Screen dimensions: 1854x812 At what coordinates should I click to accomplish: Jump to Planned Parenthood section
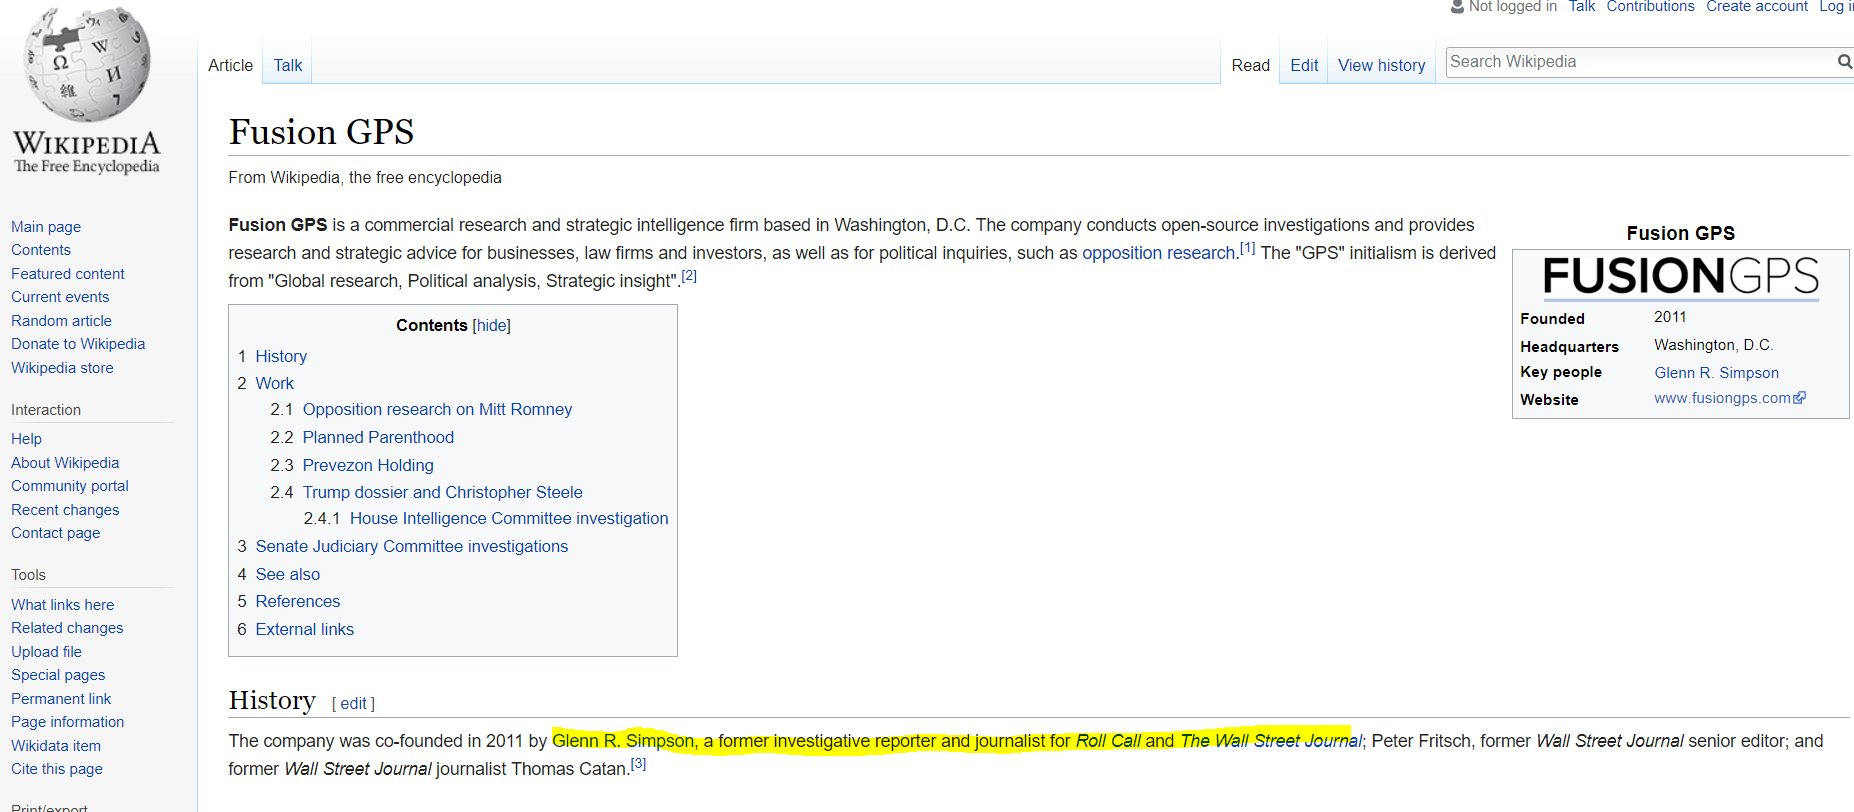pyautogui.click(x=378, y=437)
